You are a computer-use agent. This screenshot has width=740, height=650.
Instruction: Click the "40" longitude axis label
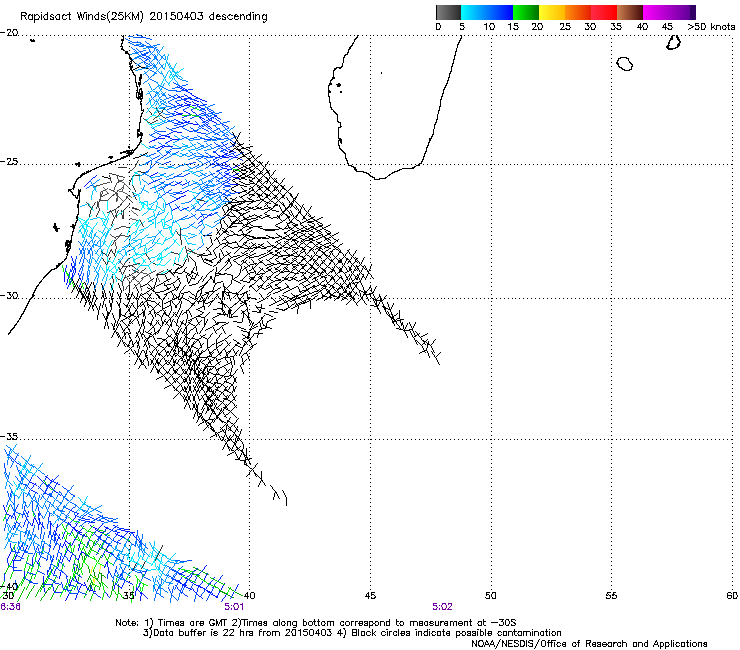249,596
